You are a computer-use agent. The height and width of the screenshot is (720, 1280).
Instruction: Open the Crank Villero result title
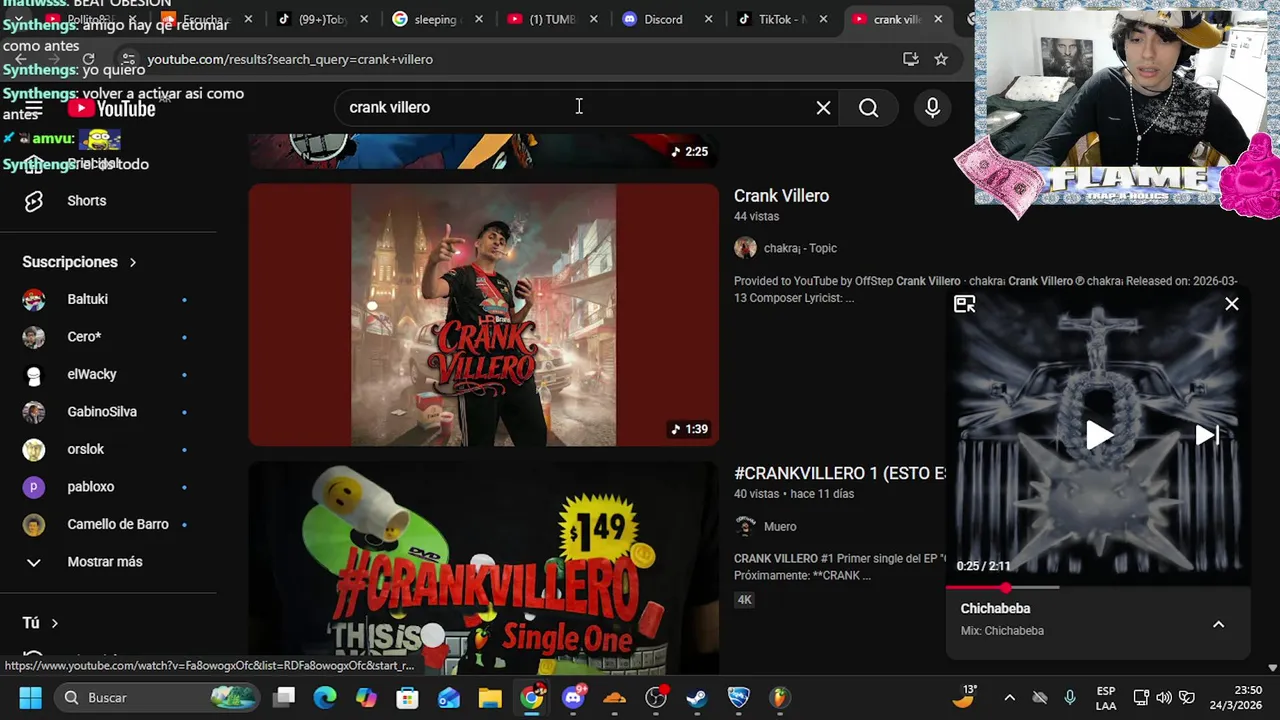coord(781,196)
